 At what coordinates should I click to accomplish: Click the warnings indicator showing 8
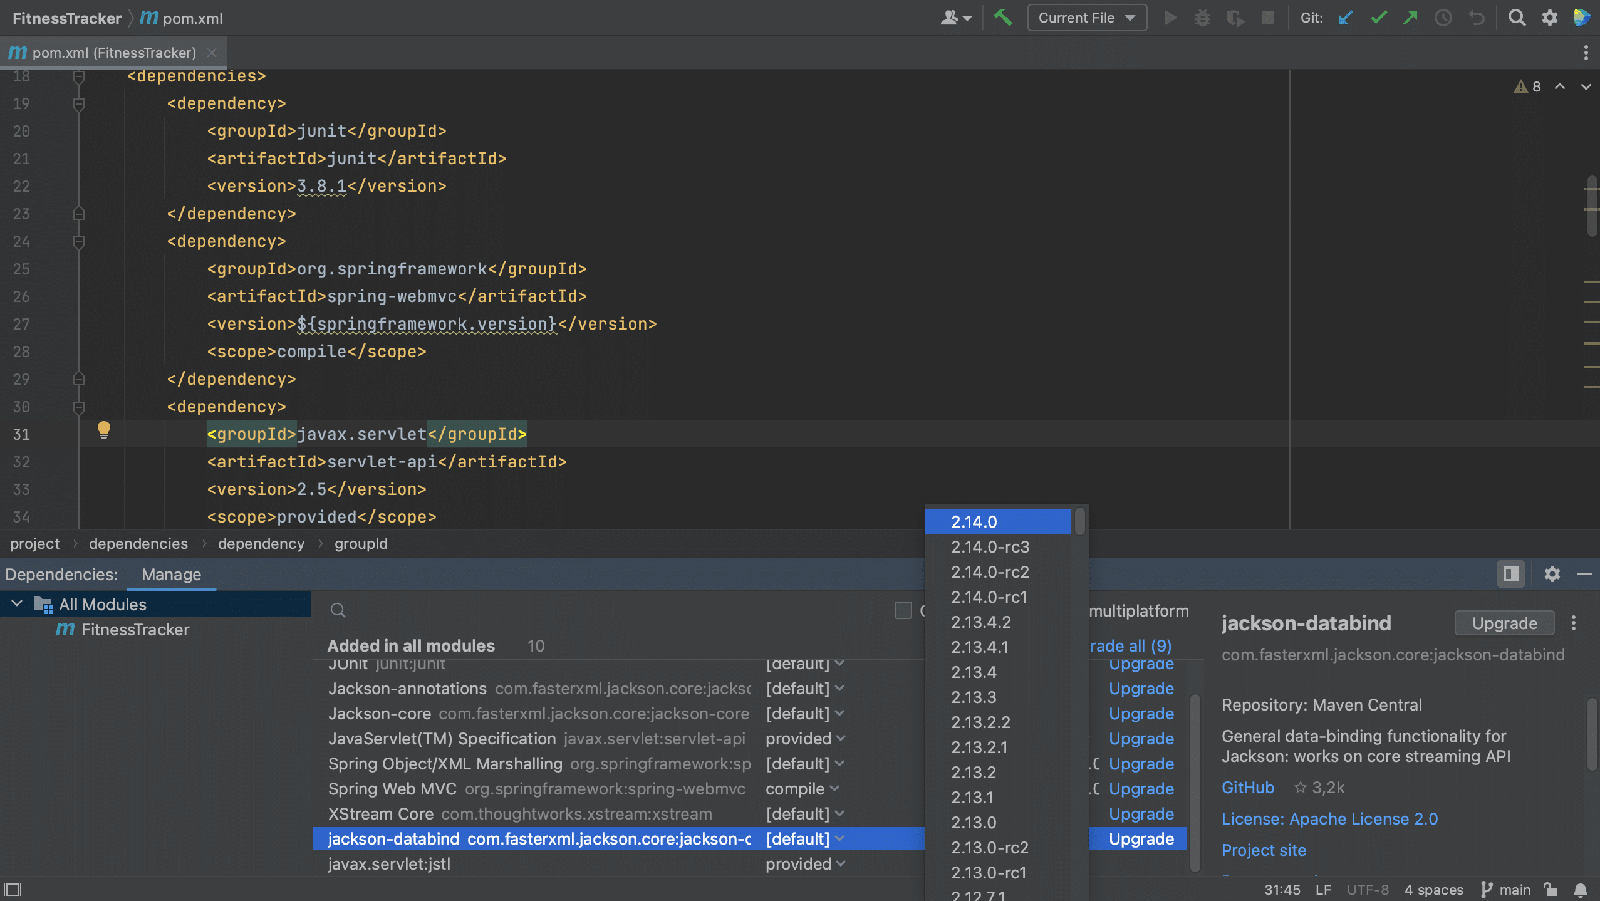(1528, 86)
